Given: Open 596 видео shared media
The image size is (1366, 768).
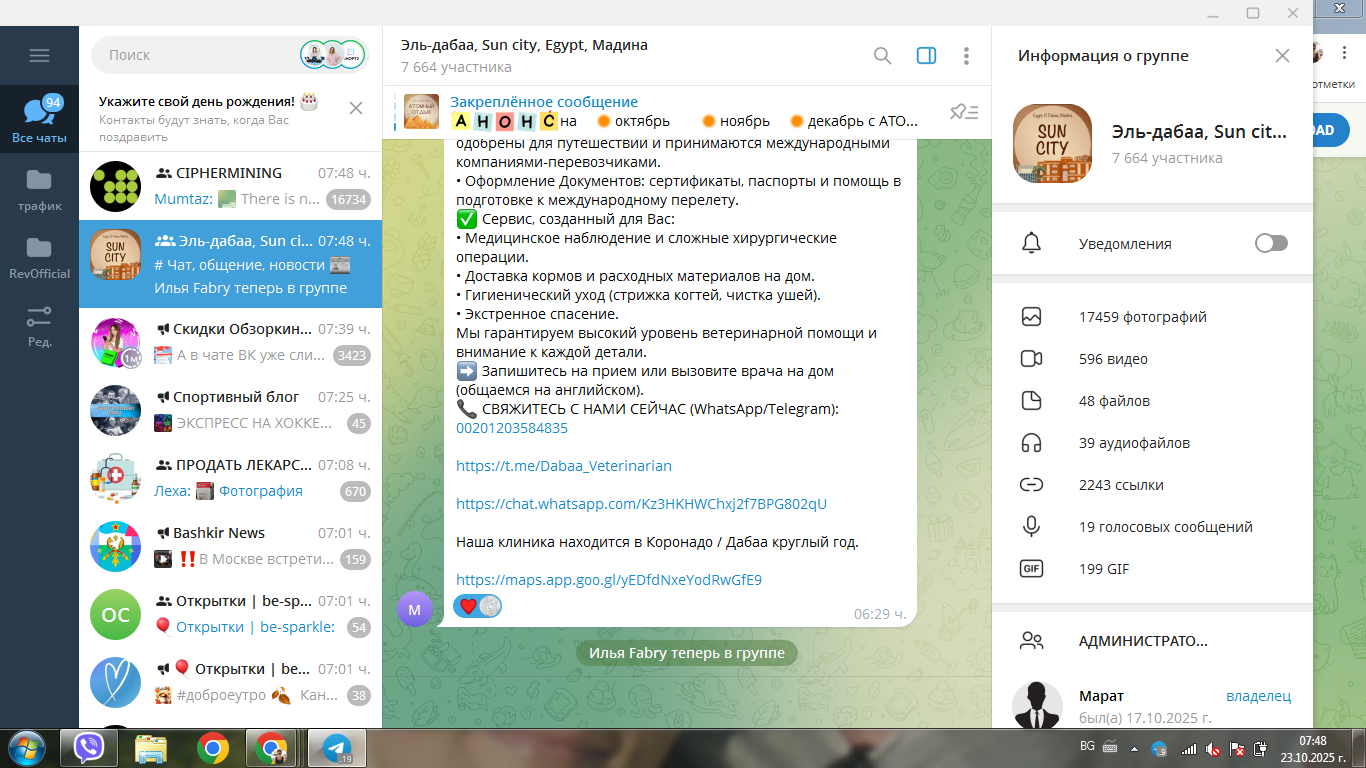Looking at the screenshot, I should pos(1152,359).
